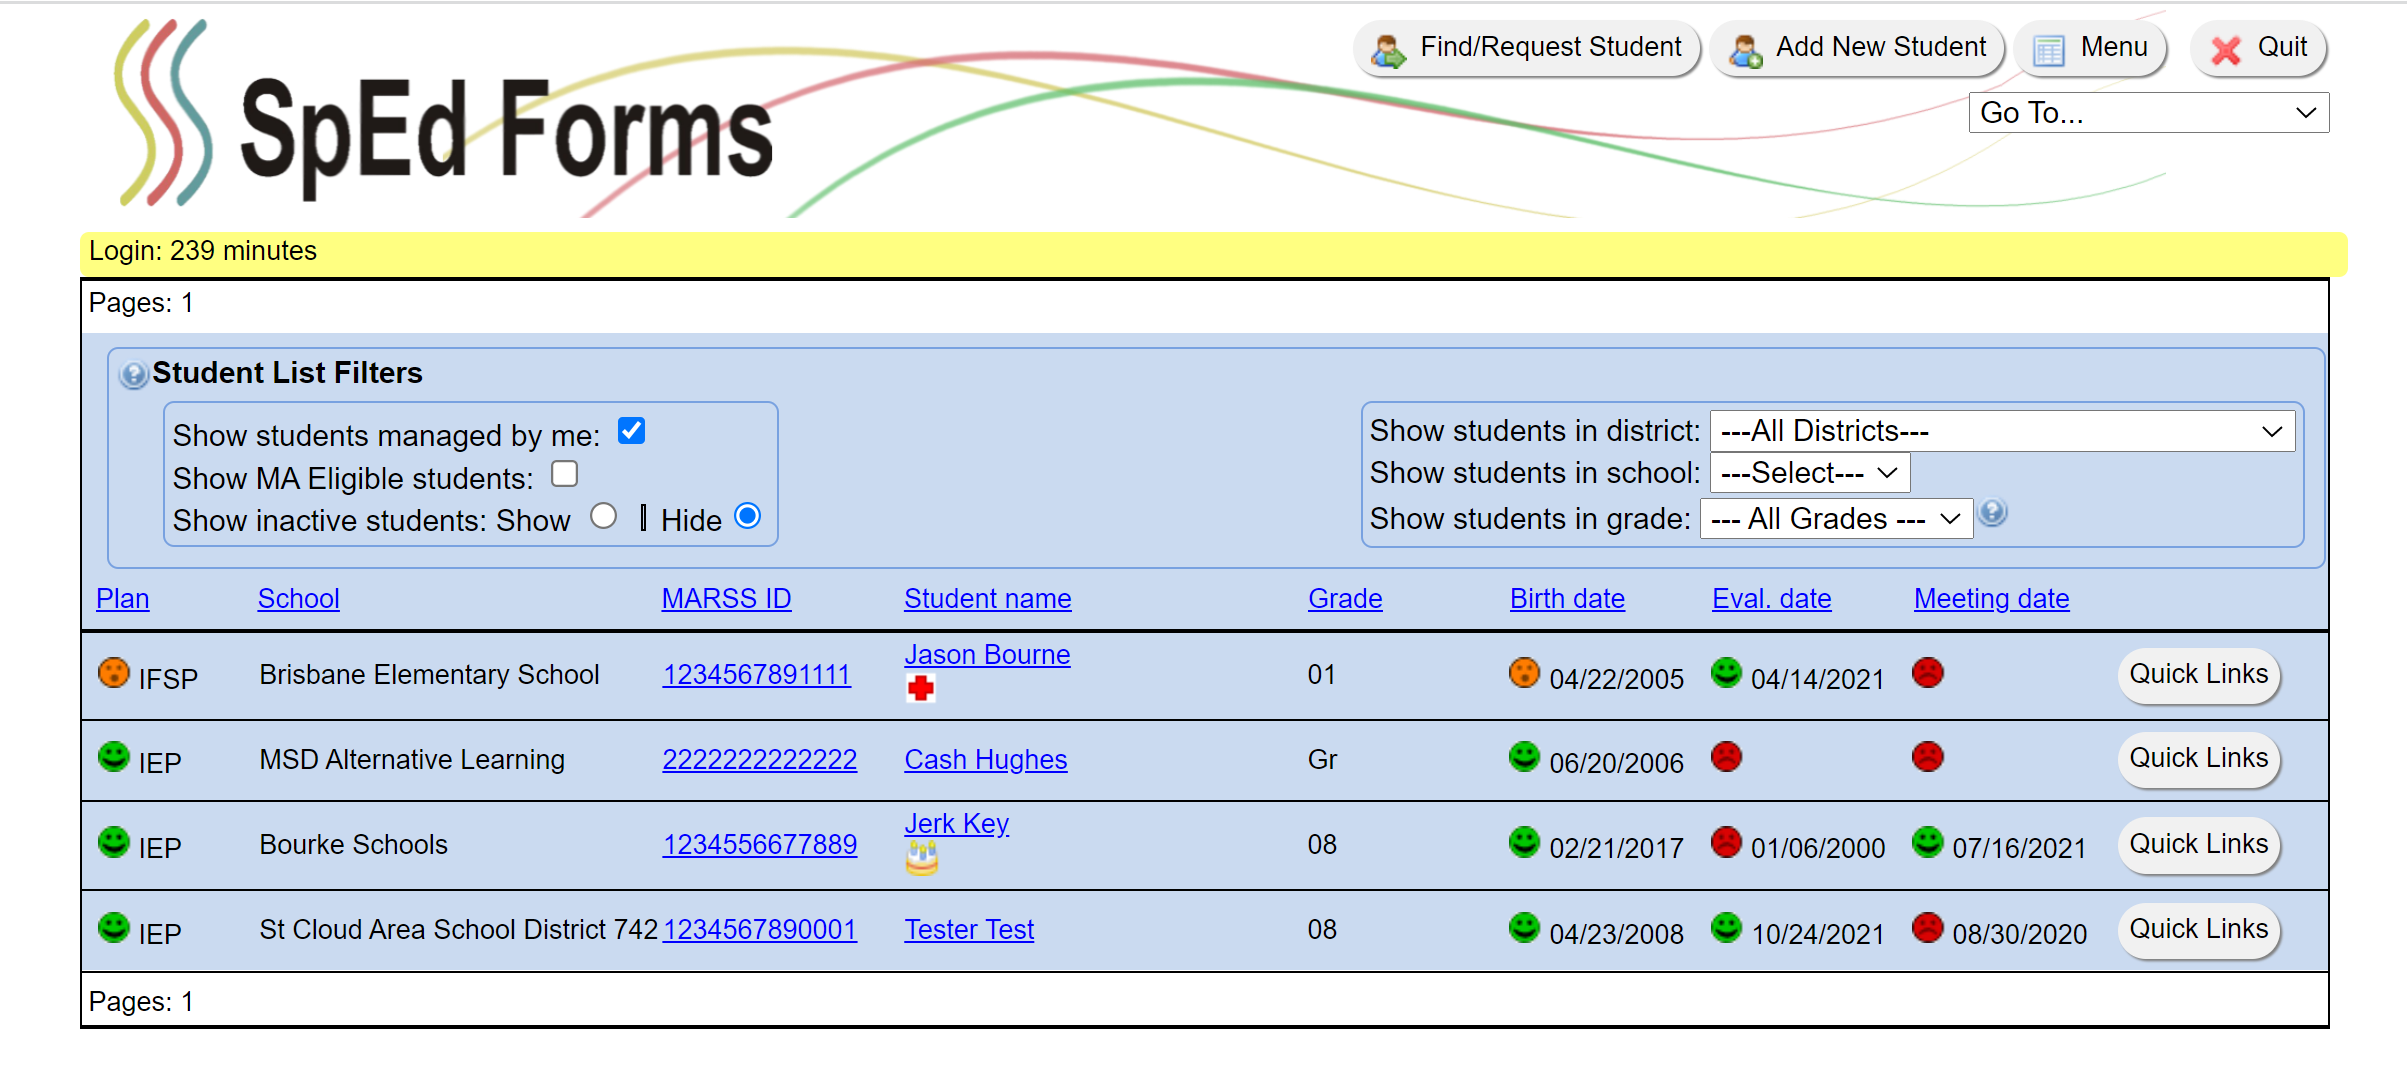Open Cash Hughes student link

point(985,760)
